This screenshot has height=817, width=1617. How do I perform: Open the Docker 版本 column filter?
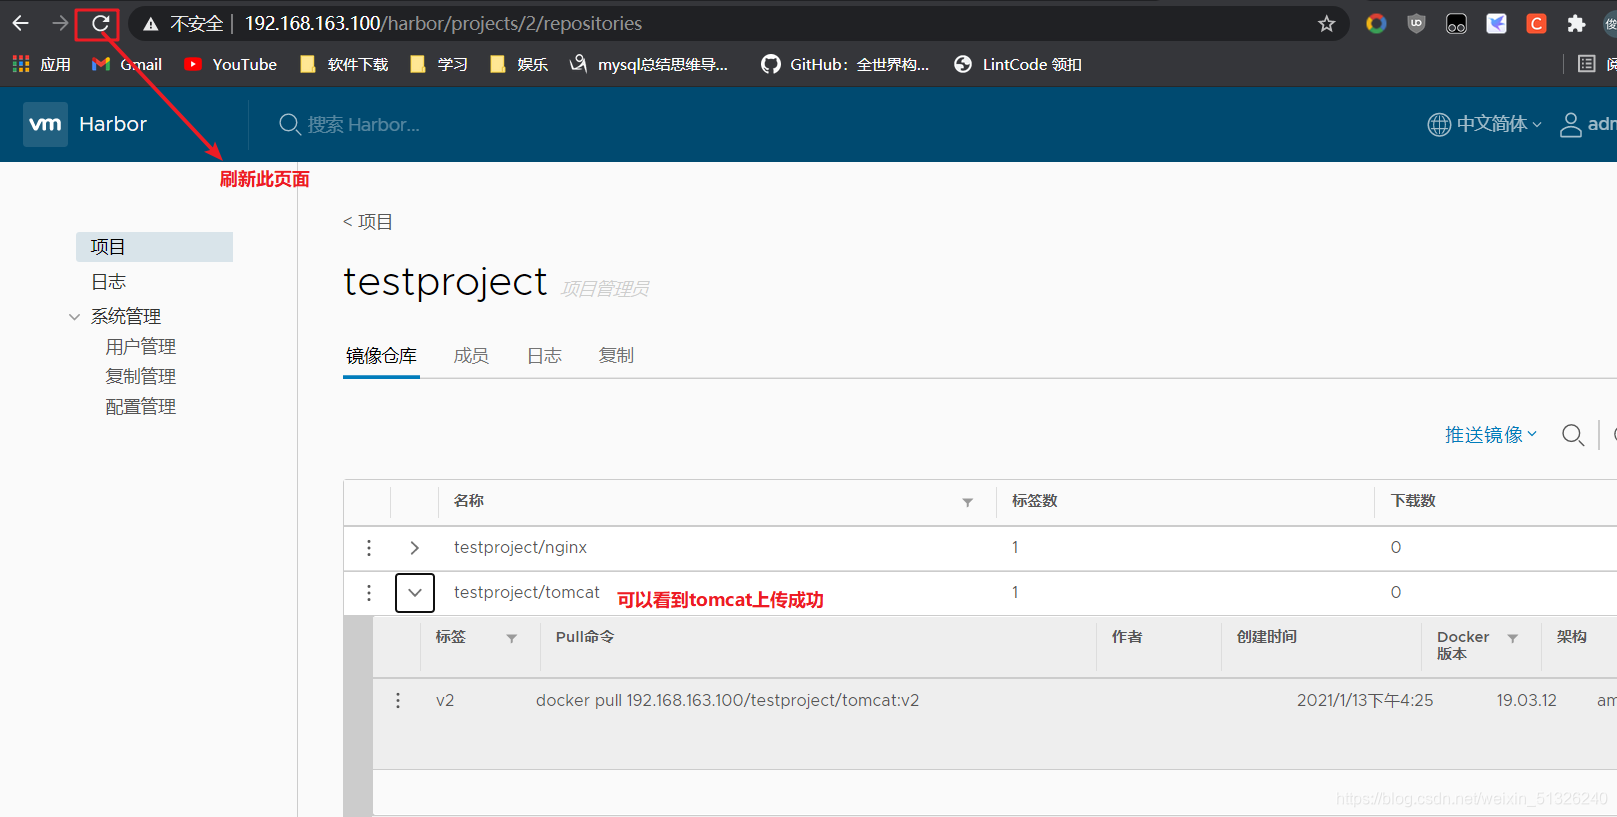(x=1512, y=638)
